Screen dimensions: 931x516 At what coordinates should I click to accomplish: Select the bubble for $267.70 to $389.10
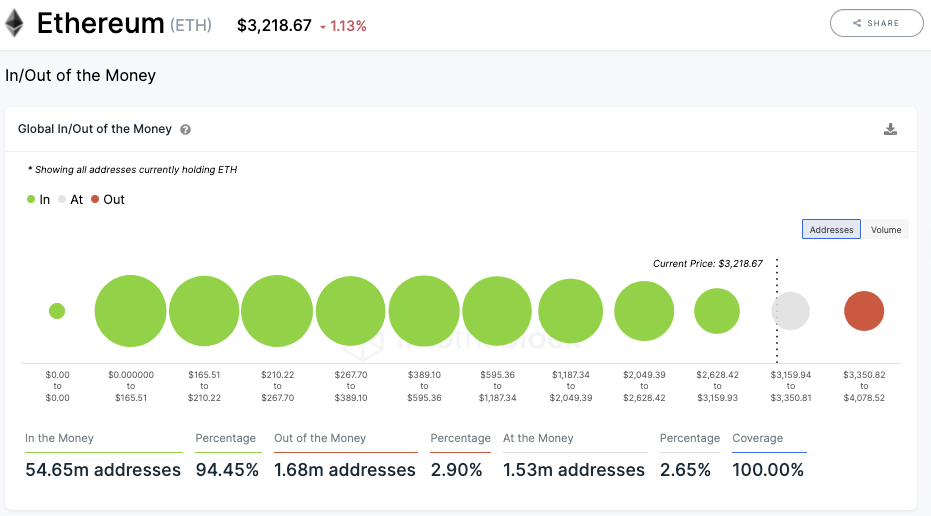[x=350, y=311]
